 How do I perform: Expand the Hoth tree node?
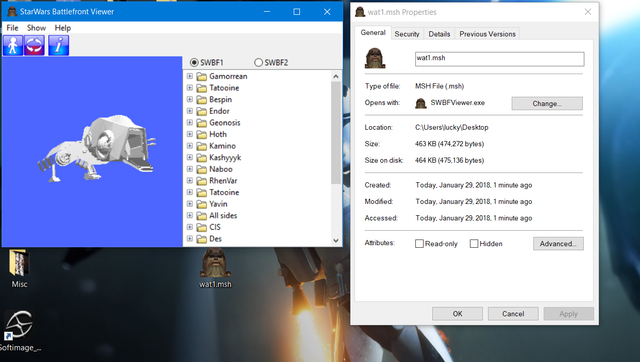click(190, 134)
